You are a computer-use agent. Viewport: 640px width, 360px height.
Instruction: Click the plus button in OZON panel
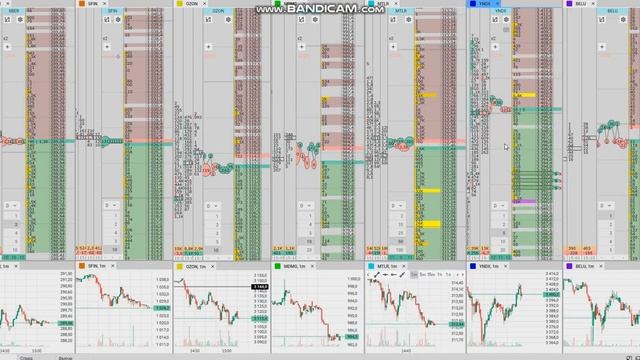(x=209, y=47)
